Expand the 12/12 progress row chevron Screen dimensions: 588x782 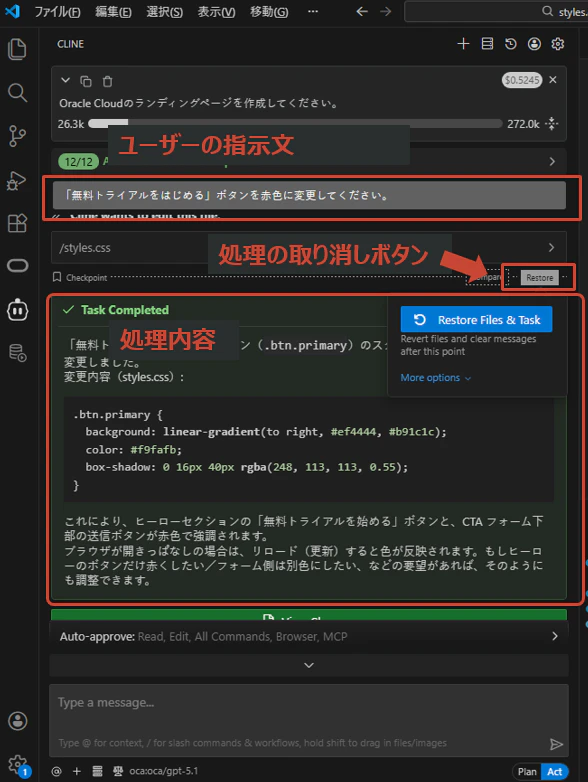tap(552, 162)
